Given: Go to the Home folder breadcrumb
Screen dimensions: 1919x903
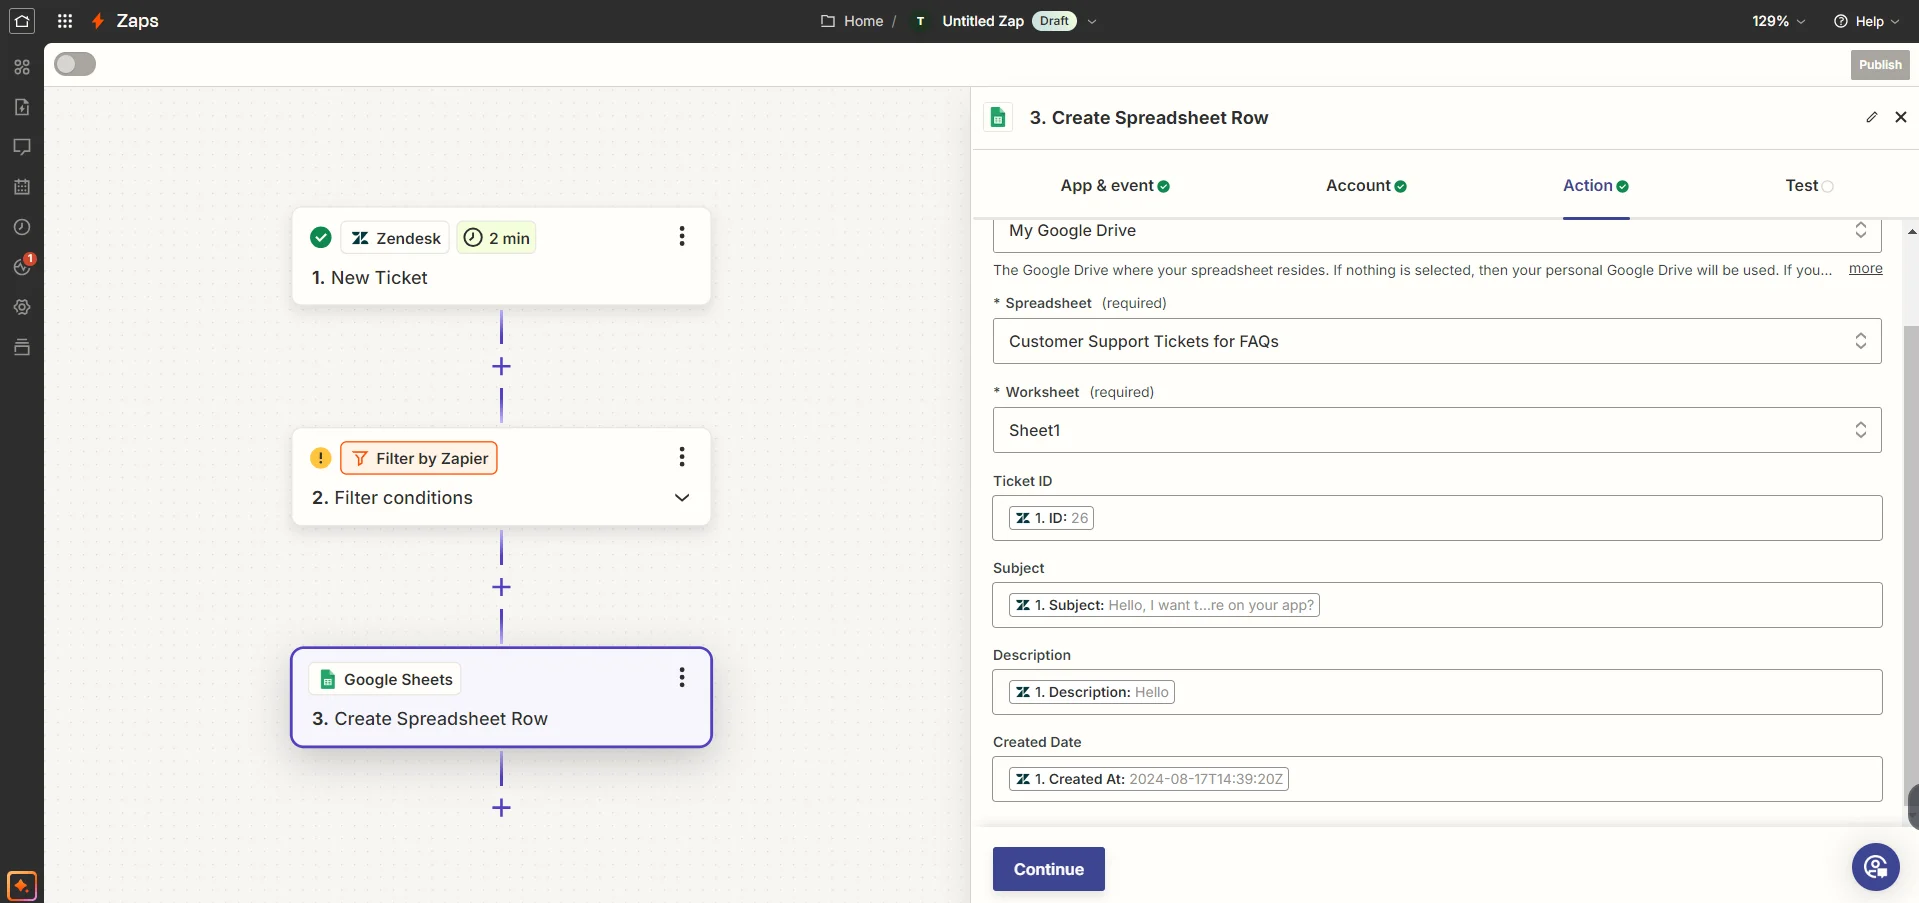Looking at the screenshot, I should coord(853,21).
